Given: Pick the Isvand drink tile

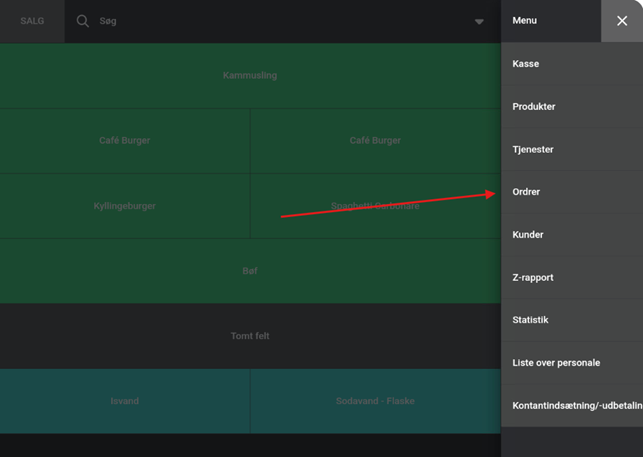Looking at the screenshot, I should [125, 401].
